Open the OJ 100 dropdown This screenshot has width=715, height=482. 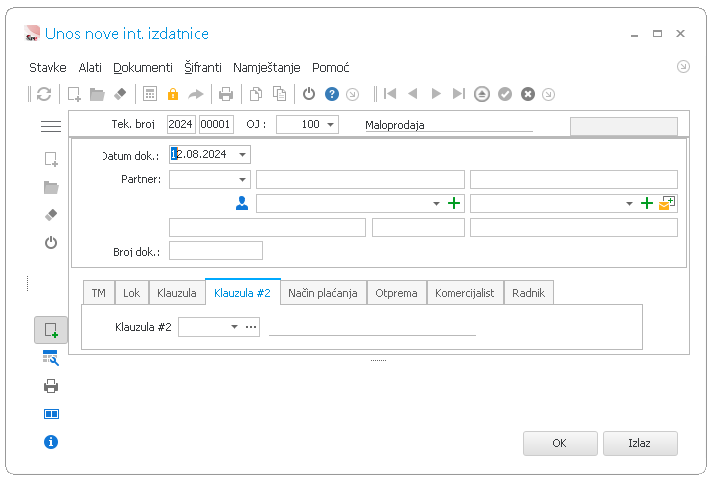point(331,124)
